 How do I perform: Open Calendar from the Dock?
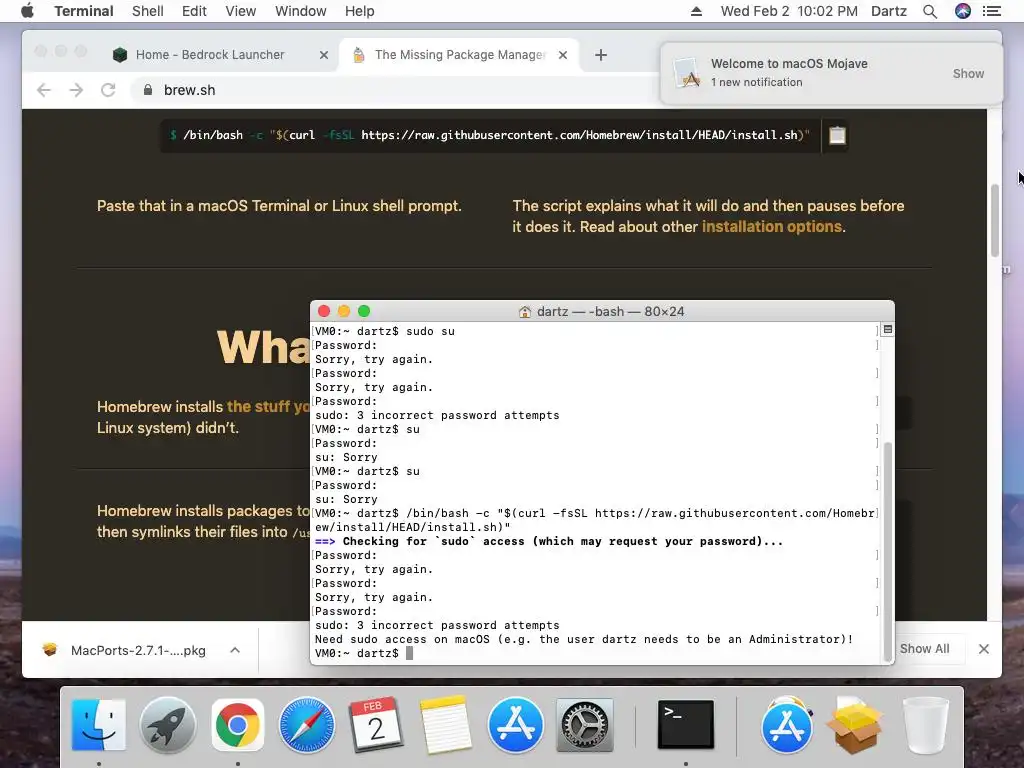tap(376, 724)
